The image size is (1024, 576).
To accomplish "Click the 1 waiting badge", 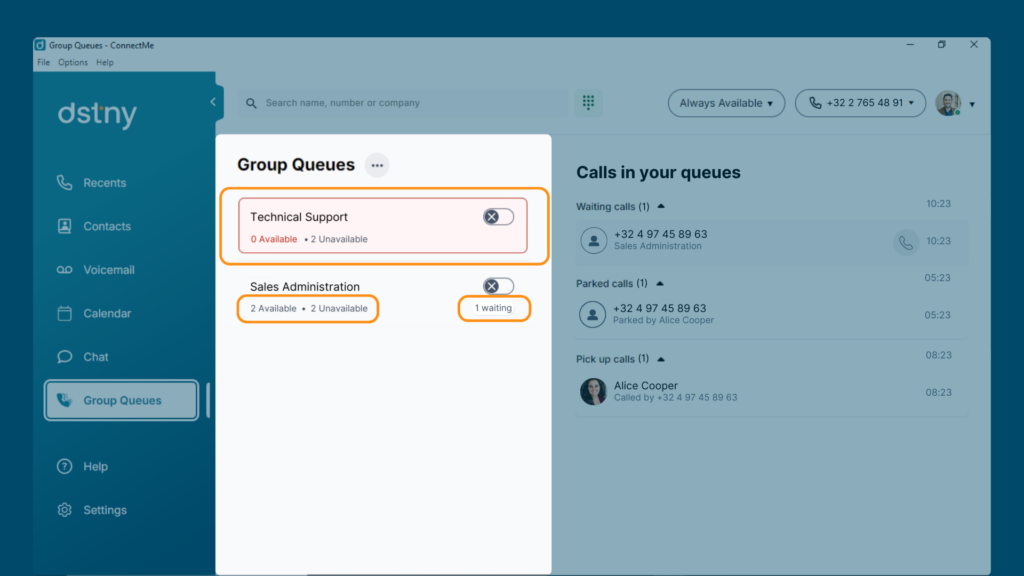I will 493,308.
